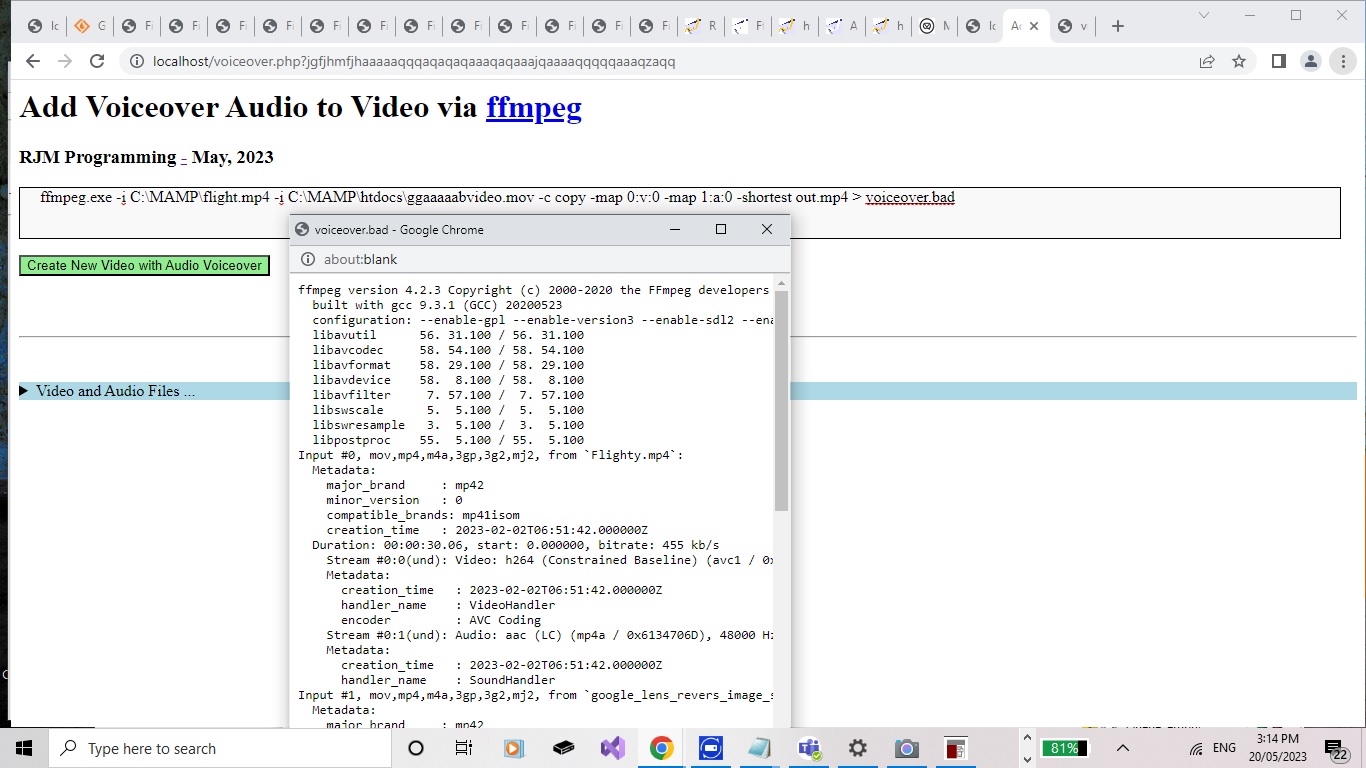The height and width of the screenshot is (768, 1366).
Task: Click the ENG language indicator
Action: [x=1224, y=748]
